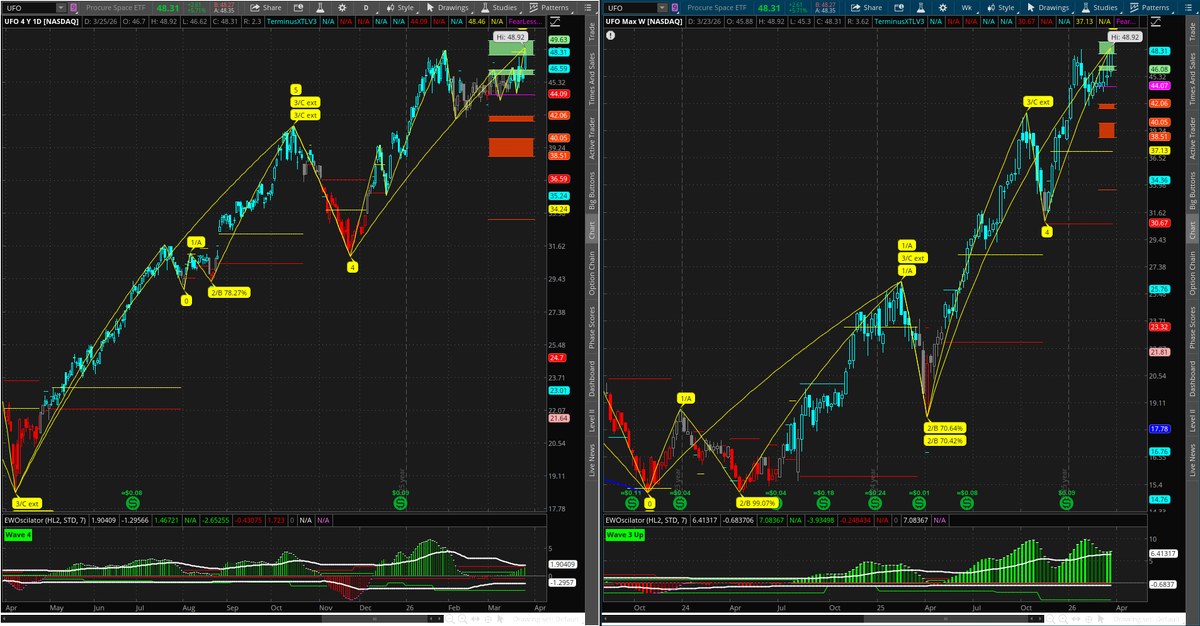
Task: Click icon right of Share in right chart
Action: [x=899, y=8]
